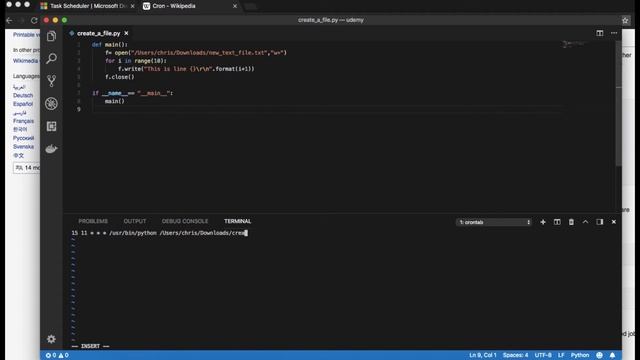640x360 pixels.
Task: Open the Source Control view
Action: pos(51,81)
